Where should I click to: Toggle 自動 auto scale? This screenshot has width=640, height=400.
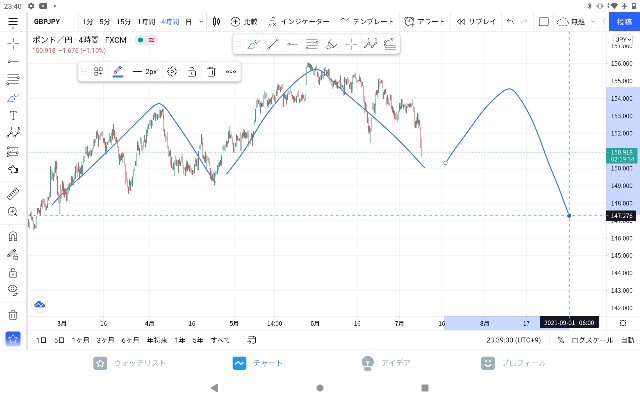627,340
